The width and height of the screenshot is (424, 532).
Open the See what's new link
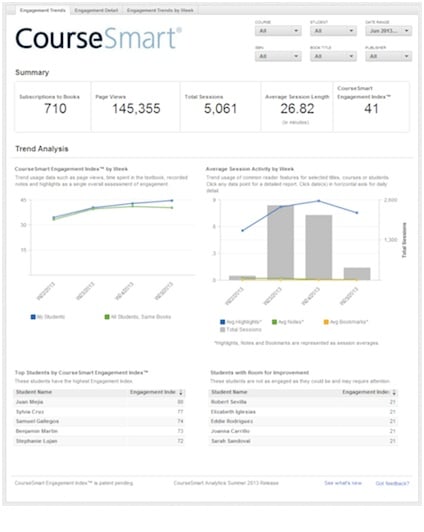click(x=343, y=482)
